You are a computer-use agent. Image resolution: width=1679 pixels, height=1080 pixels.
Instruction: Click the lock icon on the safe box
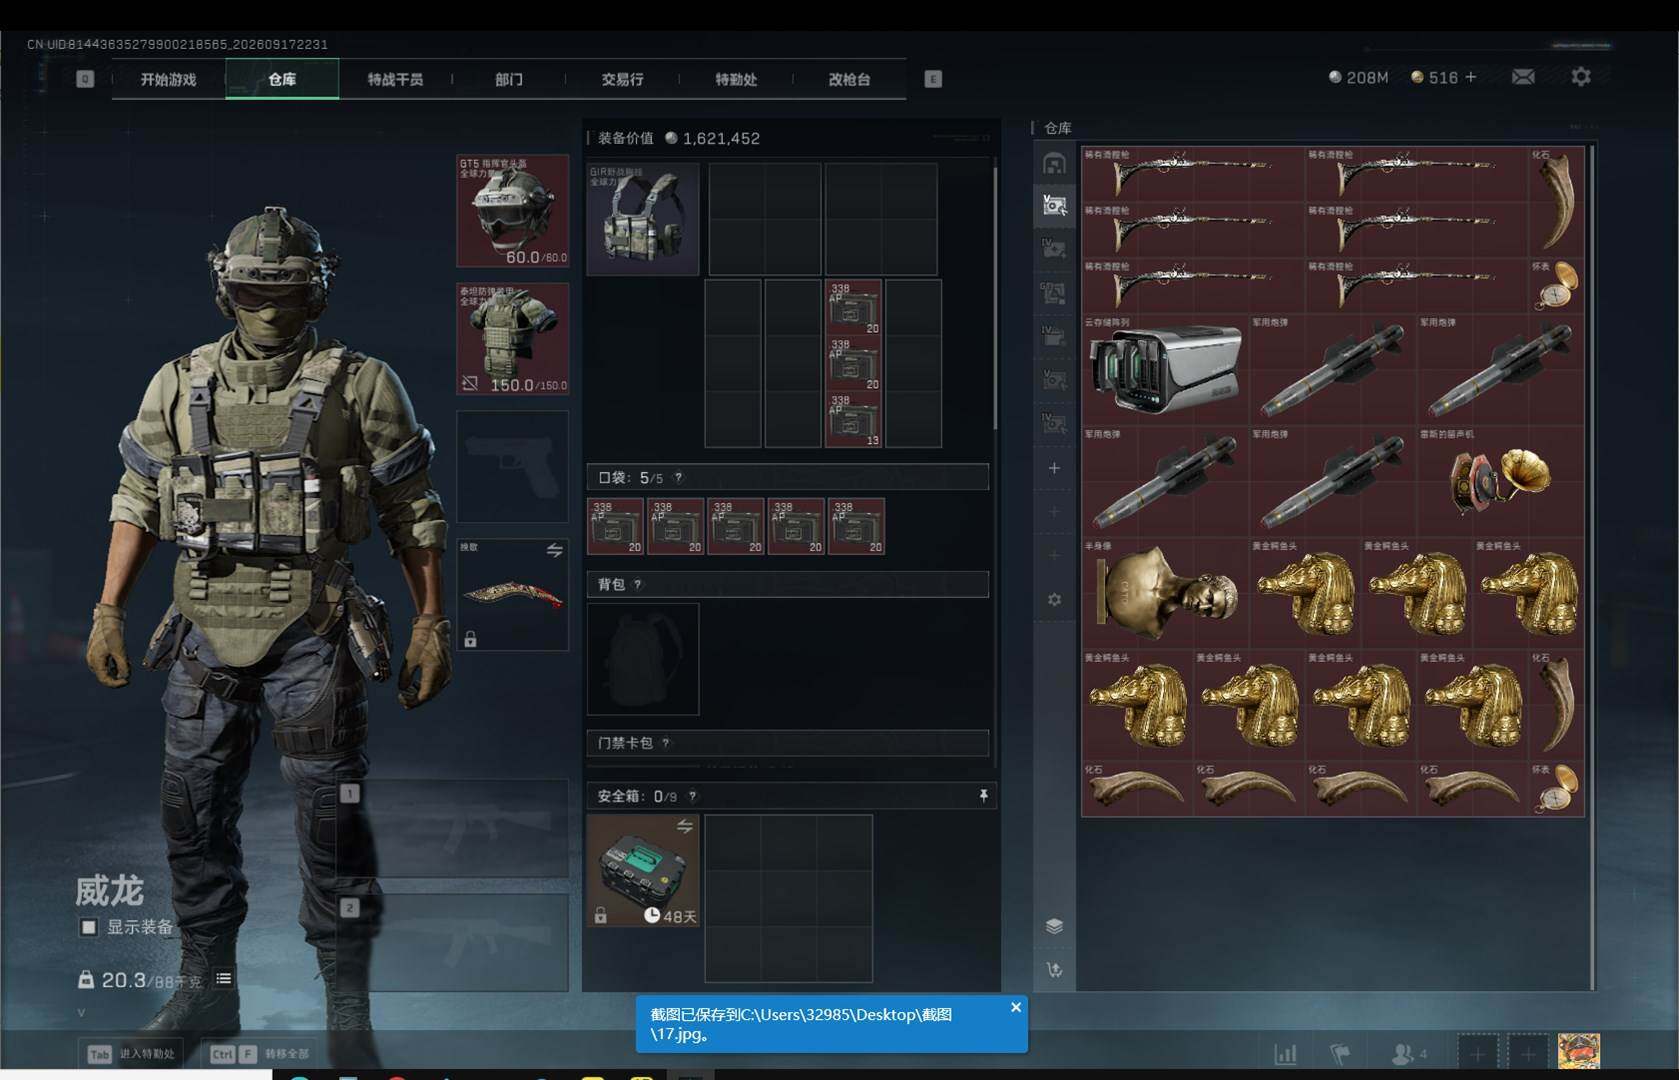tap(600, 915)
